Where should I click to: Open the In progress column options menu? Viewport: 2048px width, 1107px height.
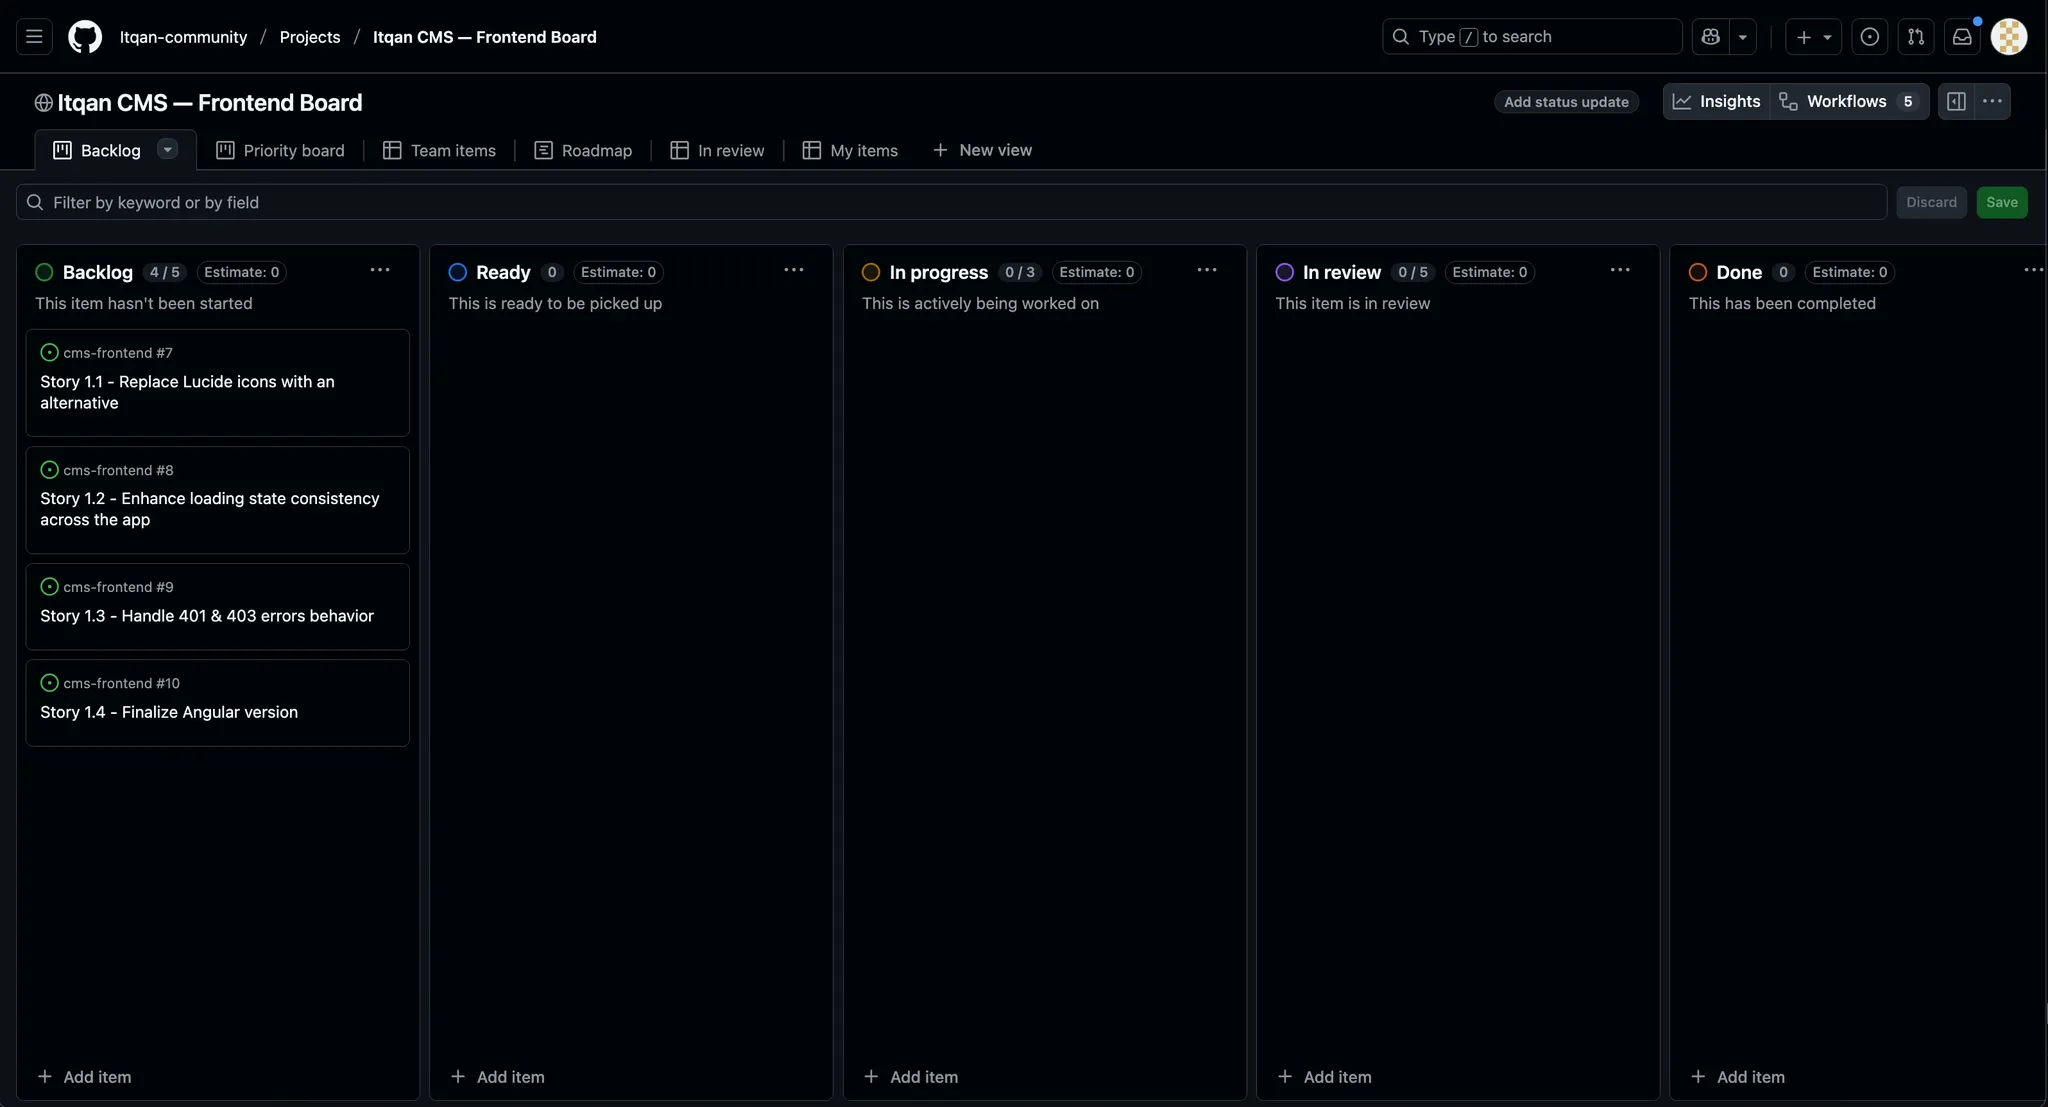1206,270
